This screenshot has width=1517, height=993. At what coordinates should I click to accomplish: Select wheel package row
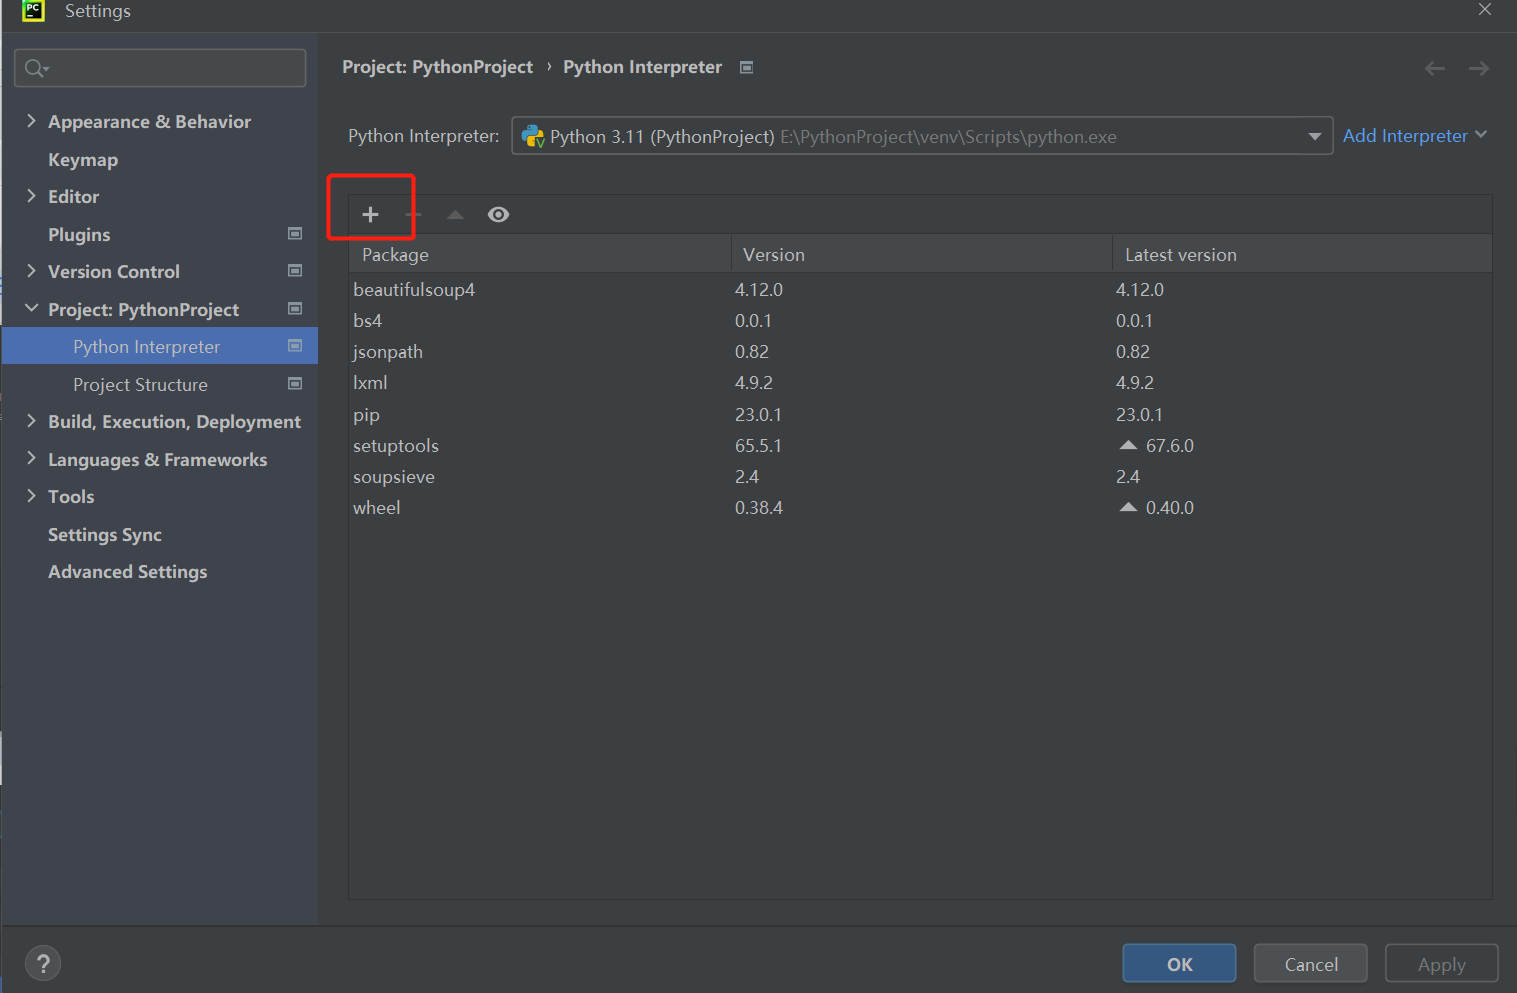coord(920,507)
